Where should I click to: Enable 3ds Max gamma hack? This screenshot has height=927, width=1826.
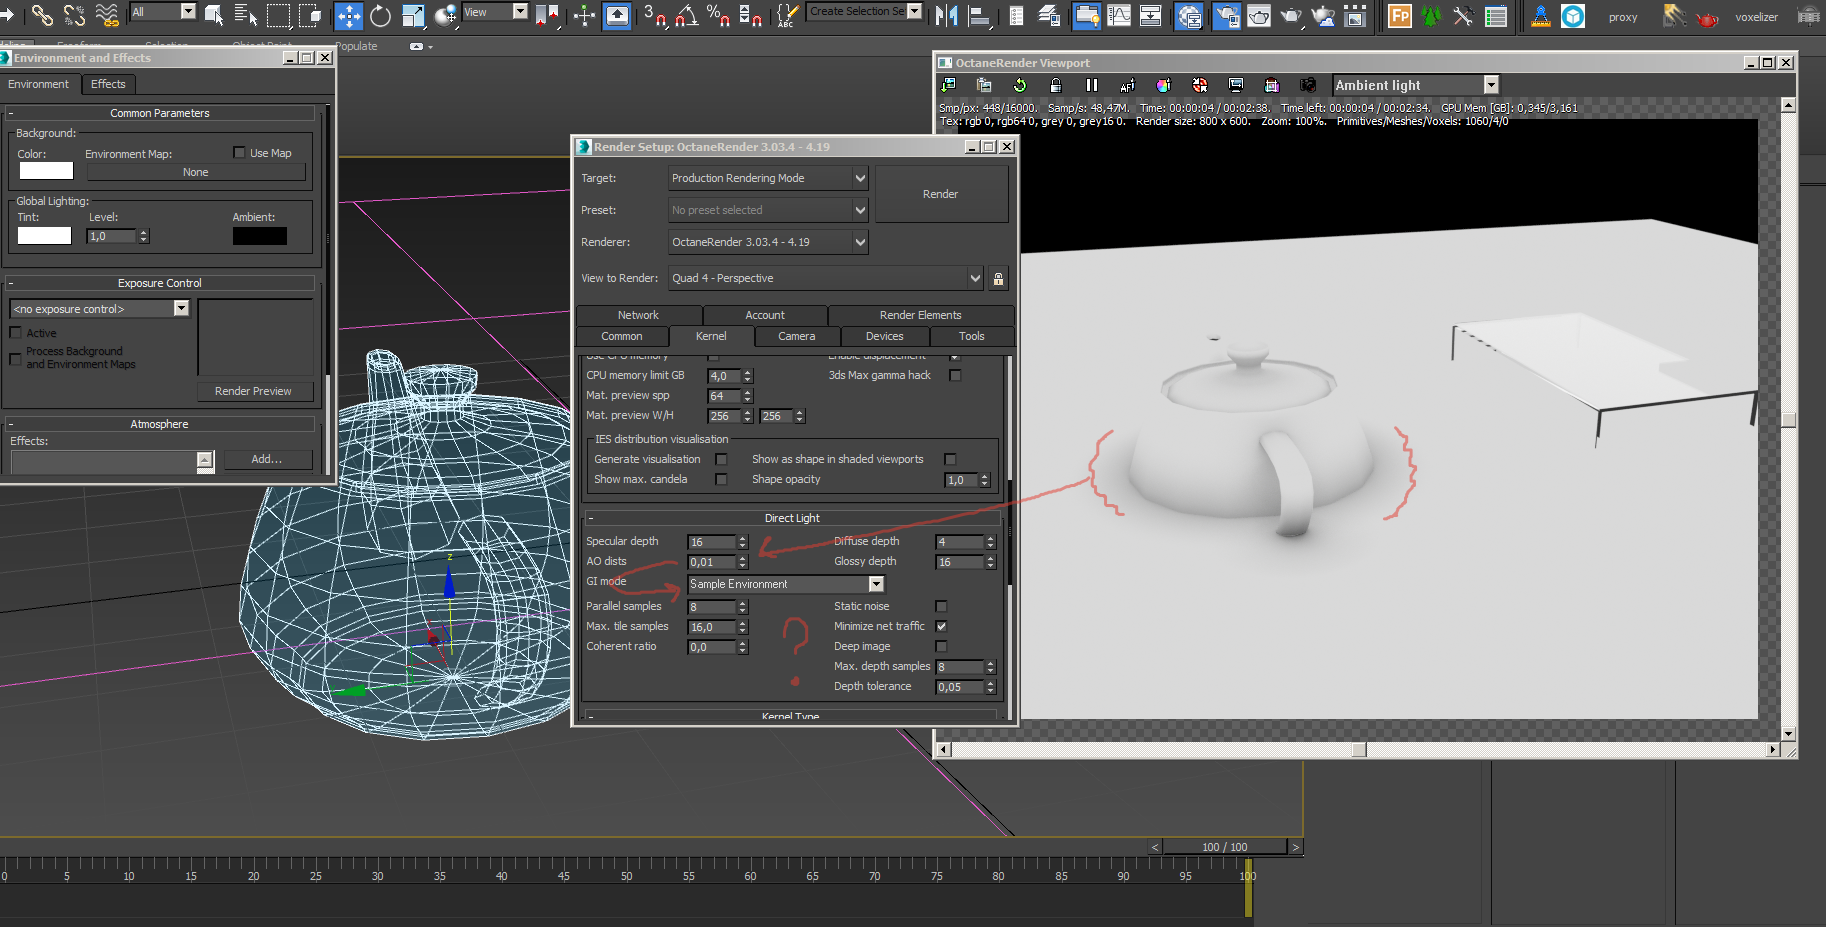click(955, 375)
